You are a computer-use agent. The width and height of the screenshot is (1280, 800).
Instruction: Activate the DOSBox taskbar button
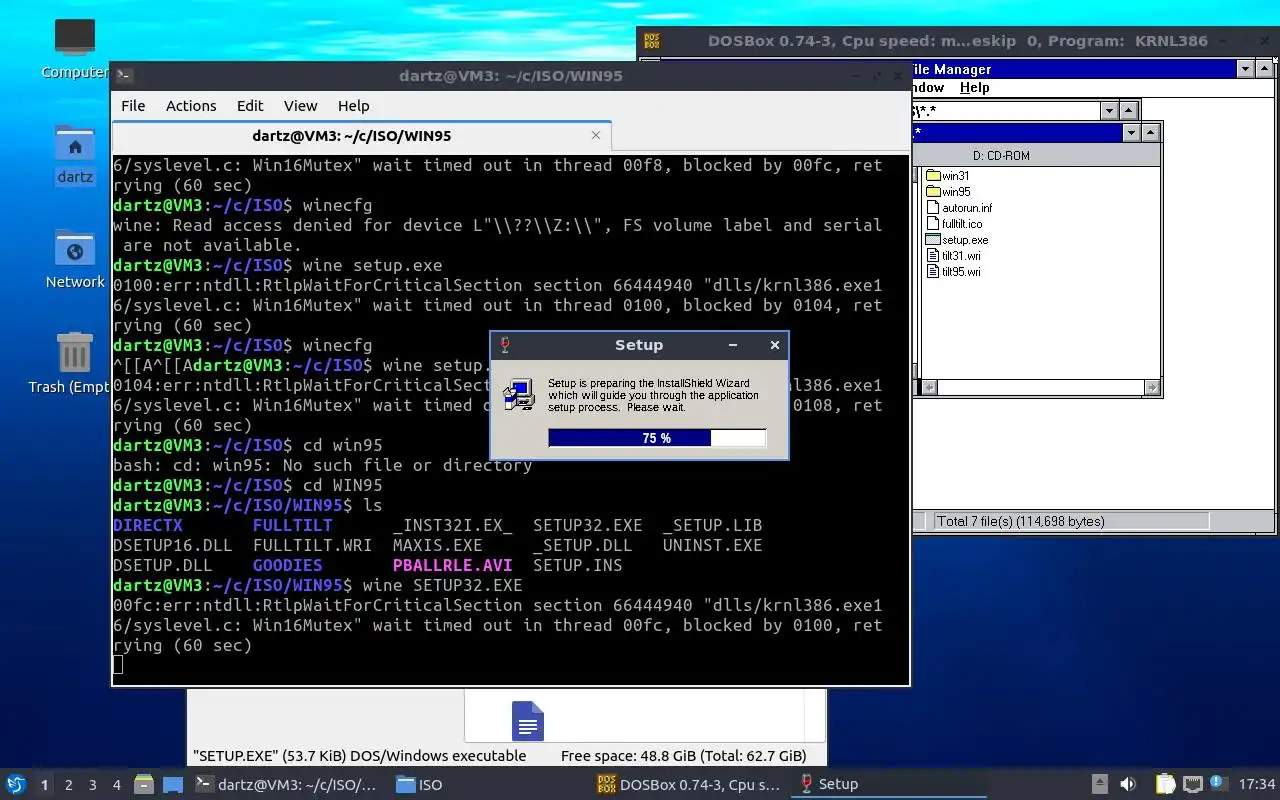pyautogui.click(x=689, y=784)
